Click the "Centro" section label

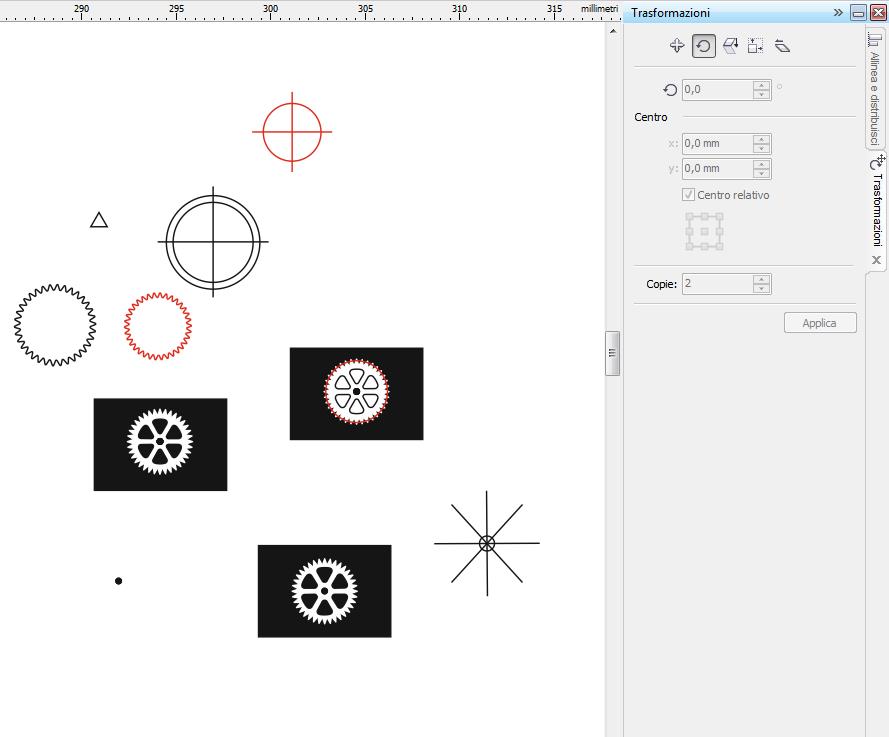[651, 117]
